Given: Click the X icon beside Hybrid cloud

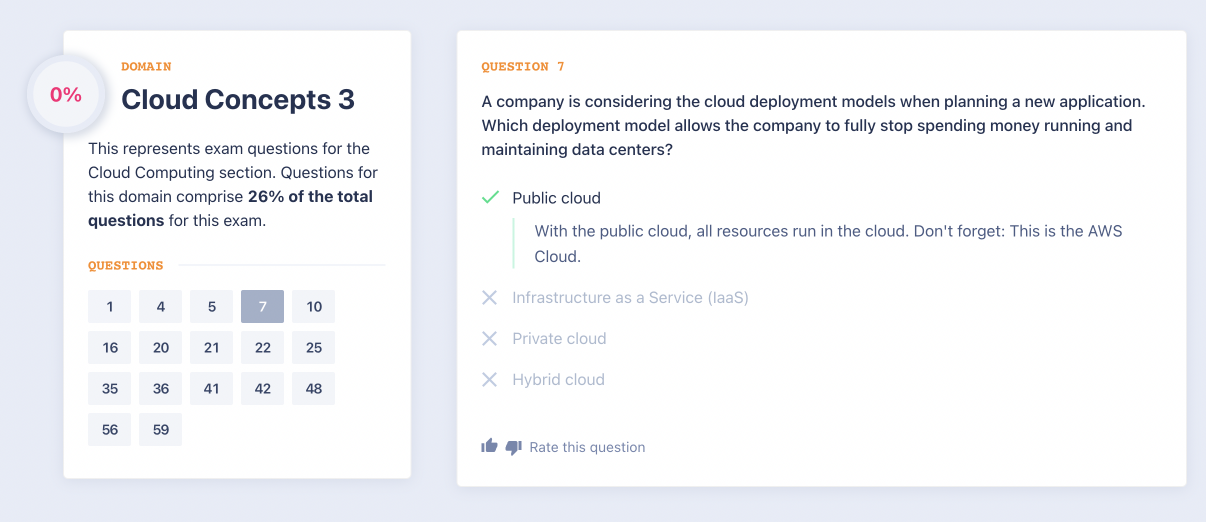Looking at the screenshot, I should (489, 380).
